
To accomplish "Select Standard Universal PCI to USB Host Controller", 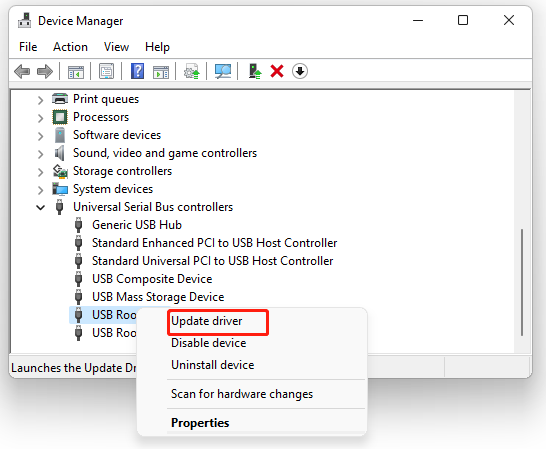I will [212, 261].
